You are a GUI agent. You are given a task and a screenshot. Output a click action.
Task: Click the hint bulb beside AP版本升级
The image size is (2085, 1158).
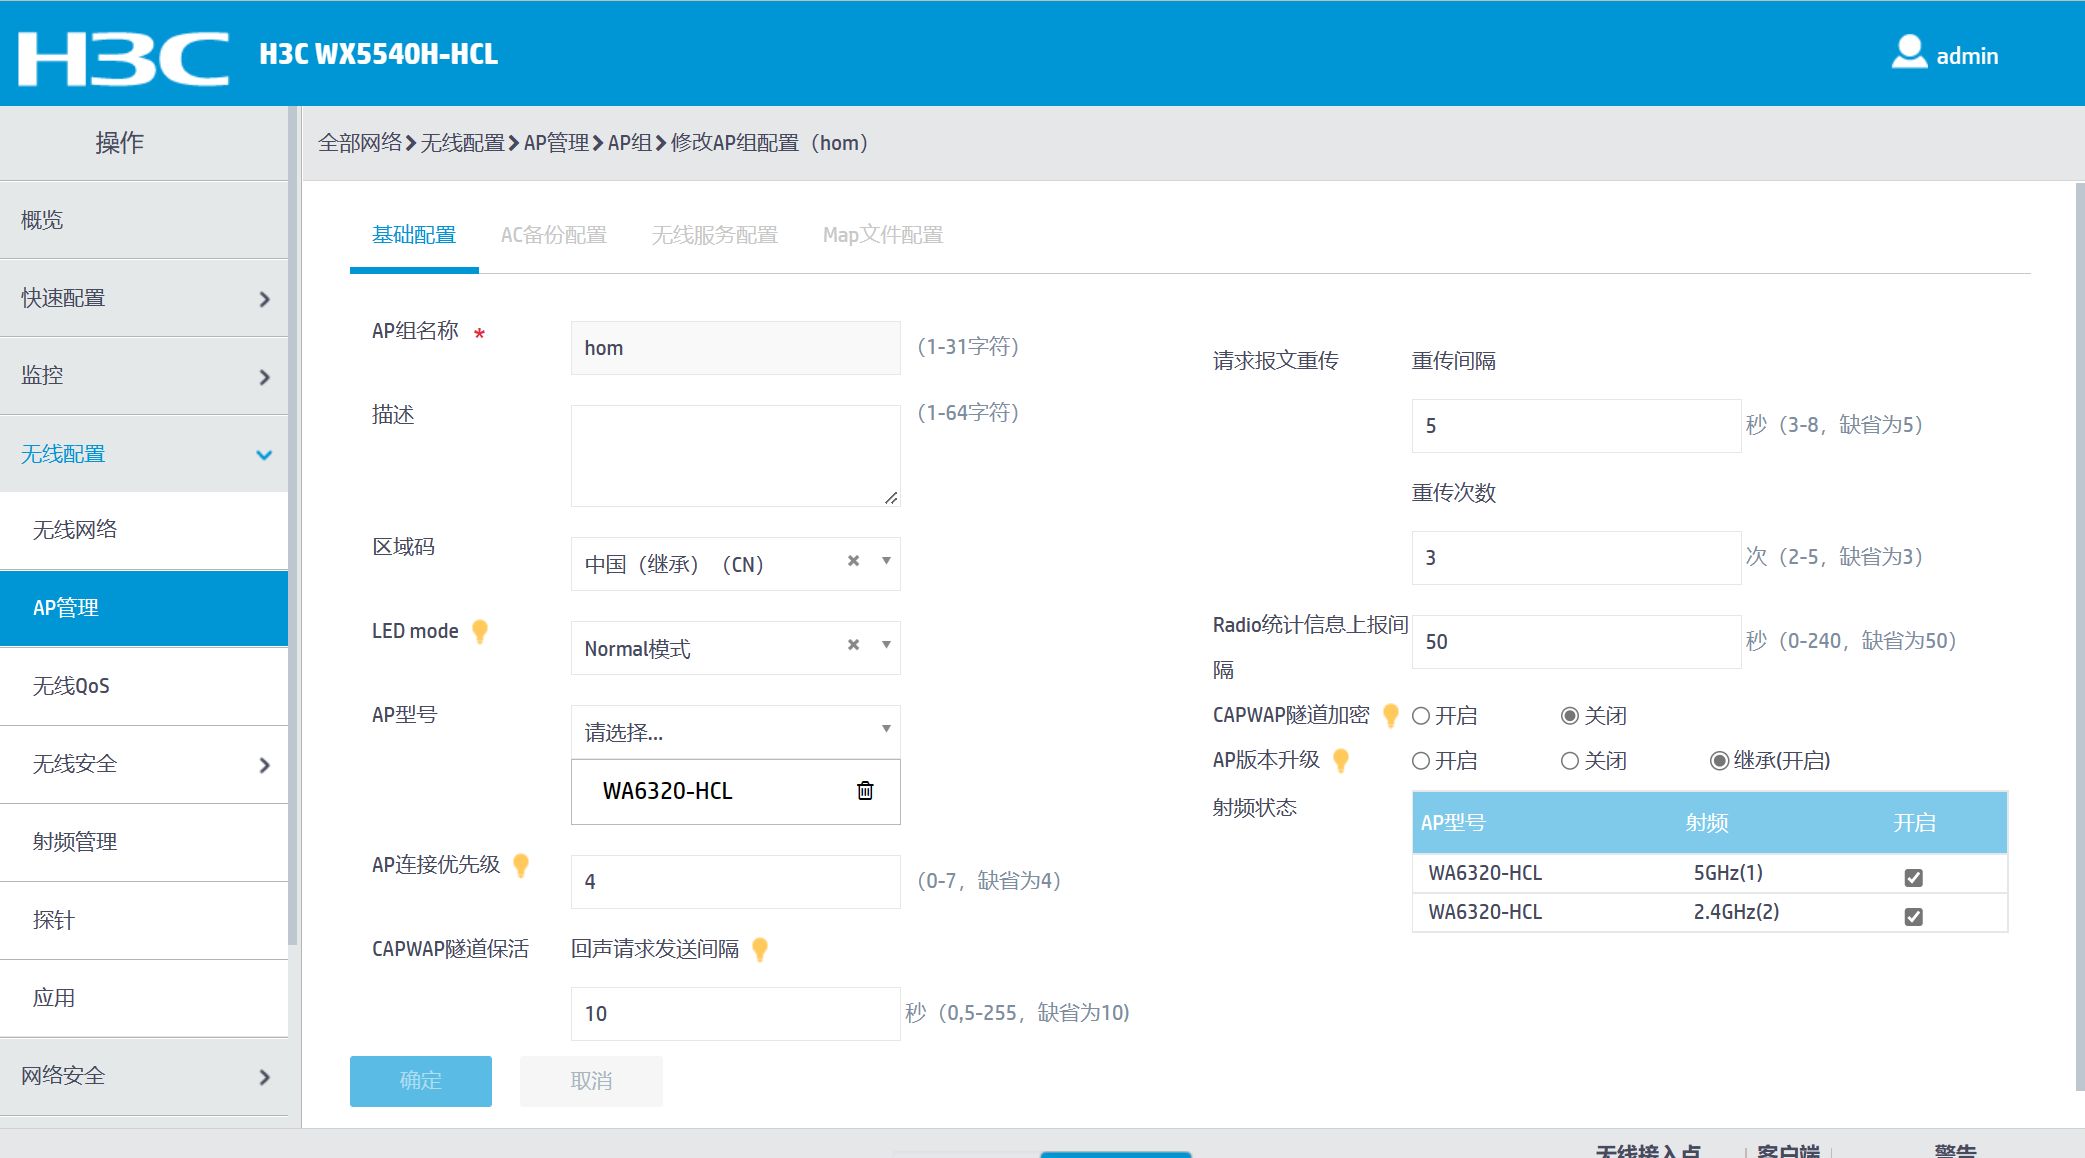pyautogui.click(x=1341, y=761)
